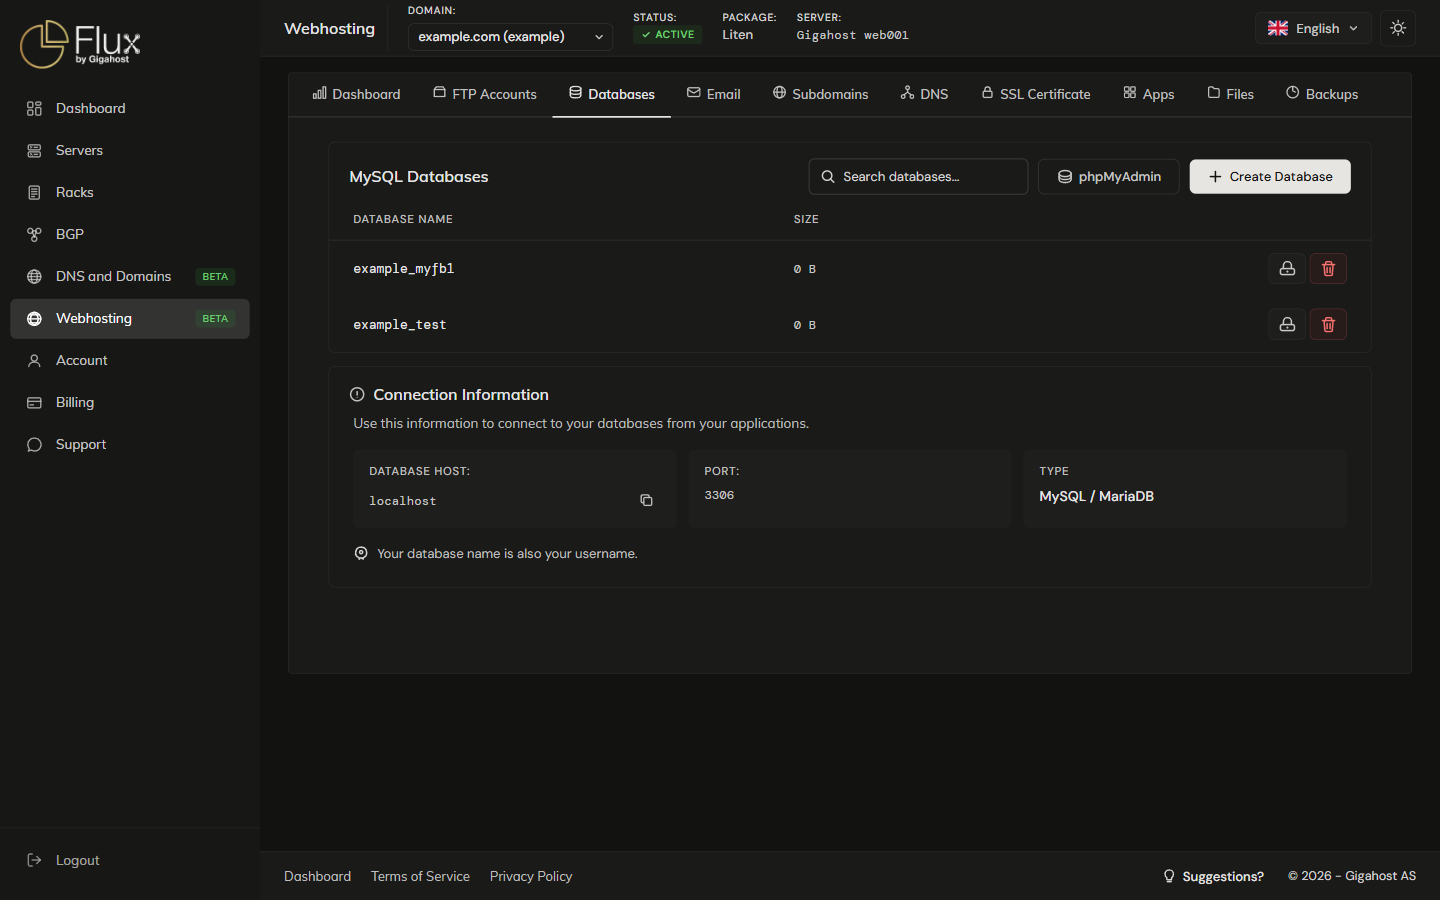Click the Create Database button
1440x900 pixels.
pyautogui.click(x=1270, y=177)
